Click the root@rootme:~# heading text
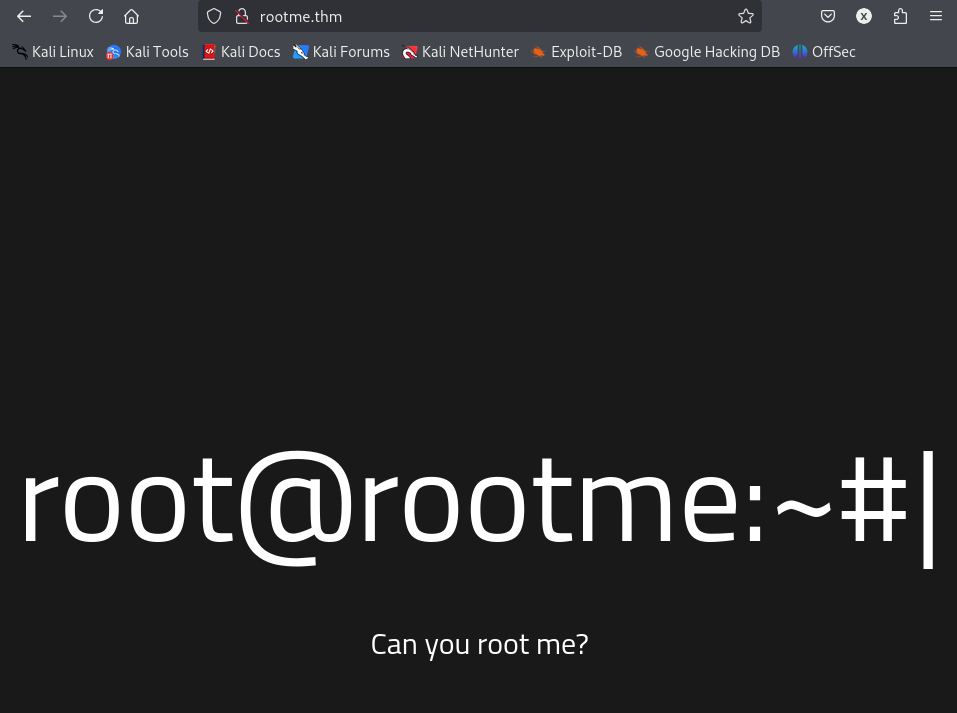The height and width of the screenshot is (713, 957). pos(478,509)
